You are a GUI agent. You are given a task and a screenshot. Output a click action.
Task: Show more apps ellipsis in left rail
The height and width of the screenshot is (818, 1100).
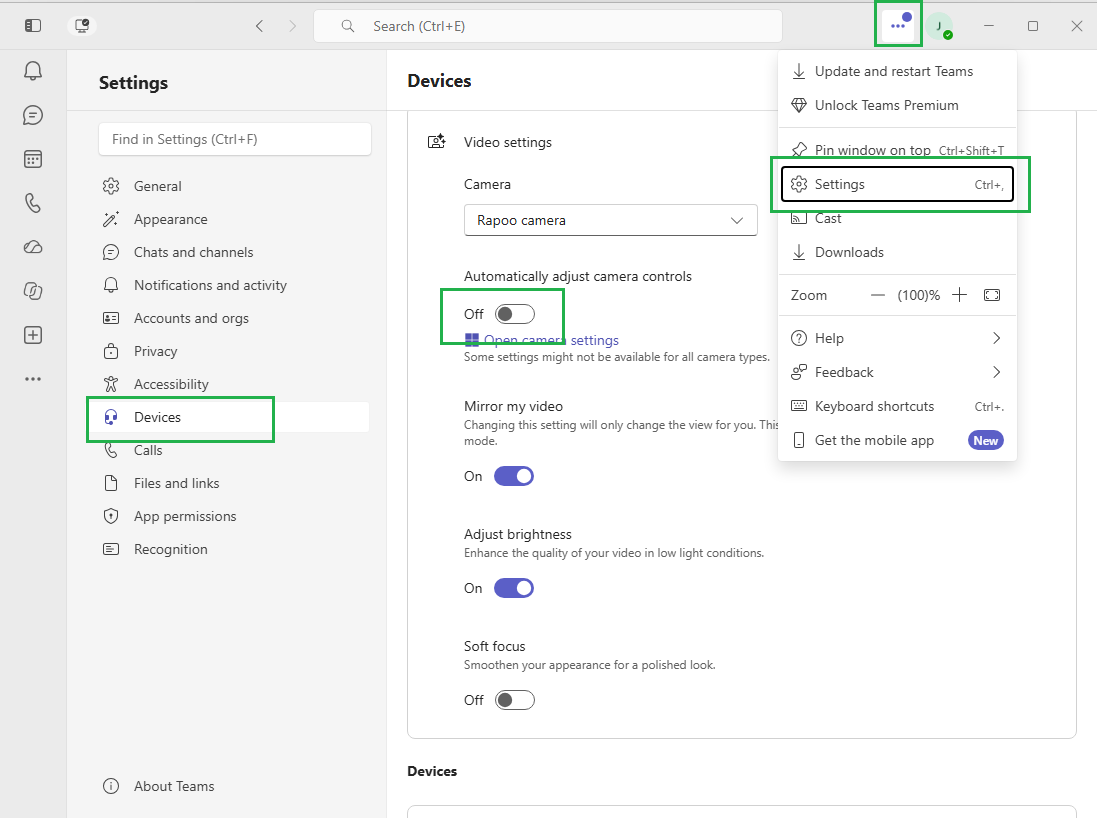[x=33, y=379]
